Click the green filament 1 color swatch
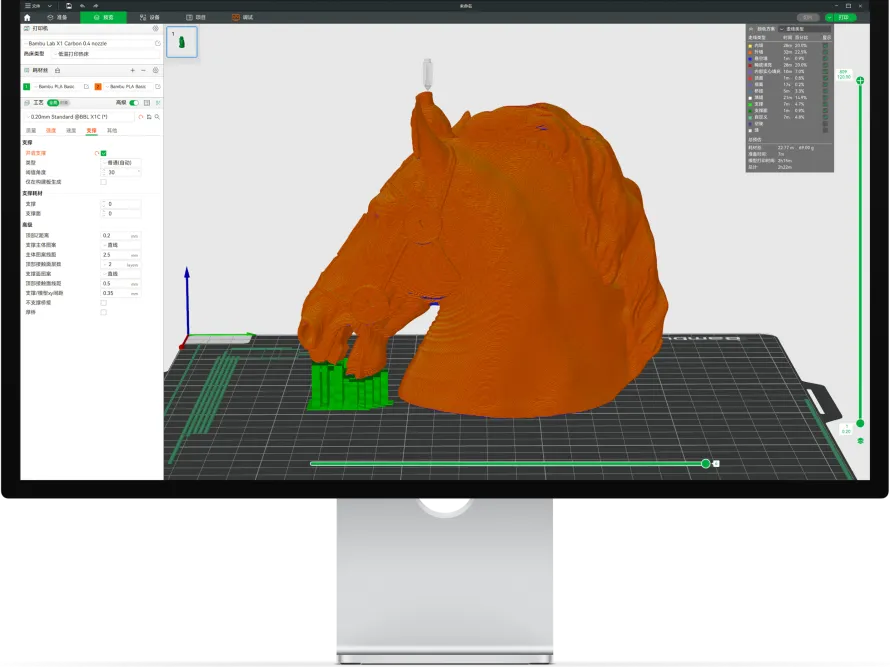This screenshot has width=890, height=667. pyautogui.click(x=27, y=87)
